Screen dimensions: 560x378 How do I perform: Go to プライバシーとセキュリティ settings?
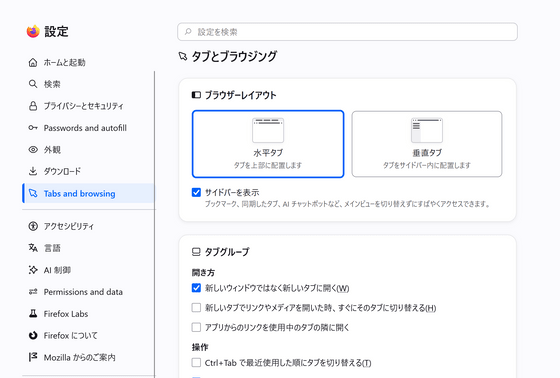click(x=88, y=106)
